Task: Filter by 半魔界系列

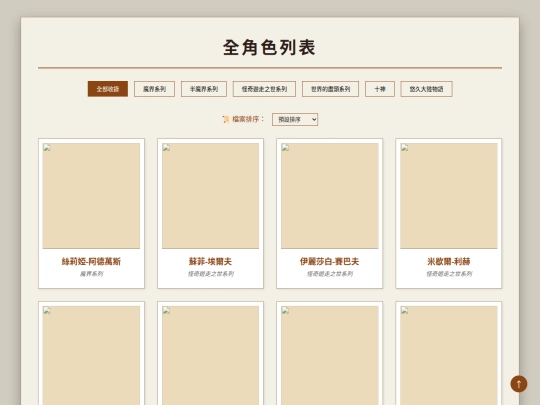Action: (204, 89)
